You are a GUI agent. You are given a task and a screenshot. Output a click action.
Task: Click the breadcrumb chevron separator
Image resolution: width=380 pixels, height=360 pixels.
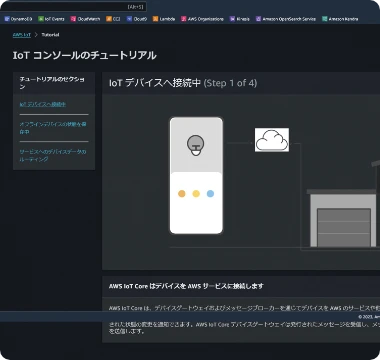click(36, 35)
